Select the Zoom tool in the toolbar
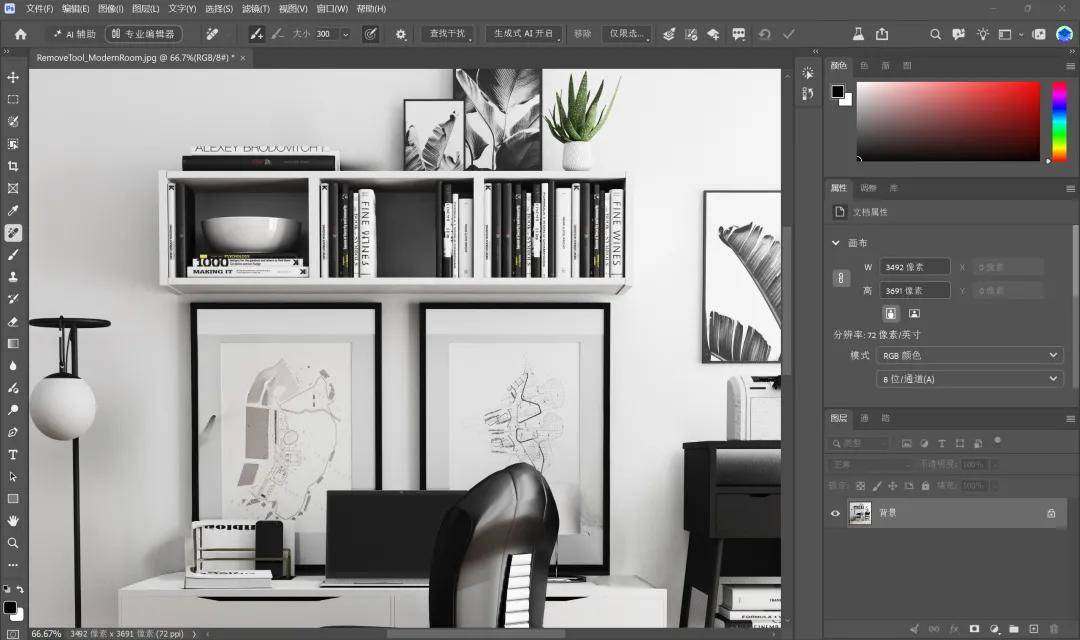 13,543
